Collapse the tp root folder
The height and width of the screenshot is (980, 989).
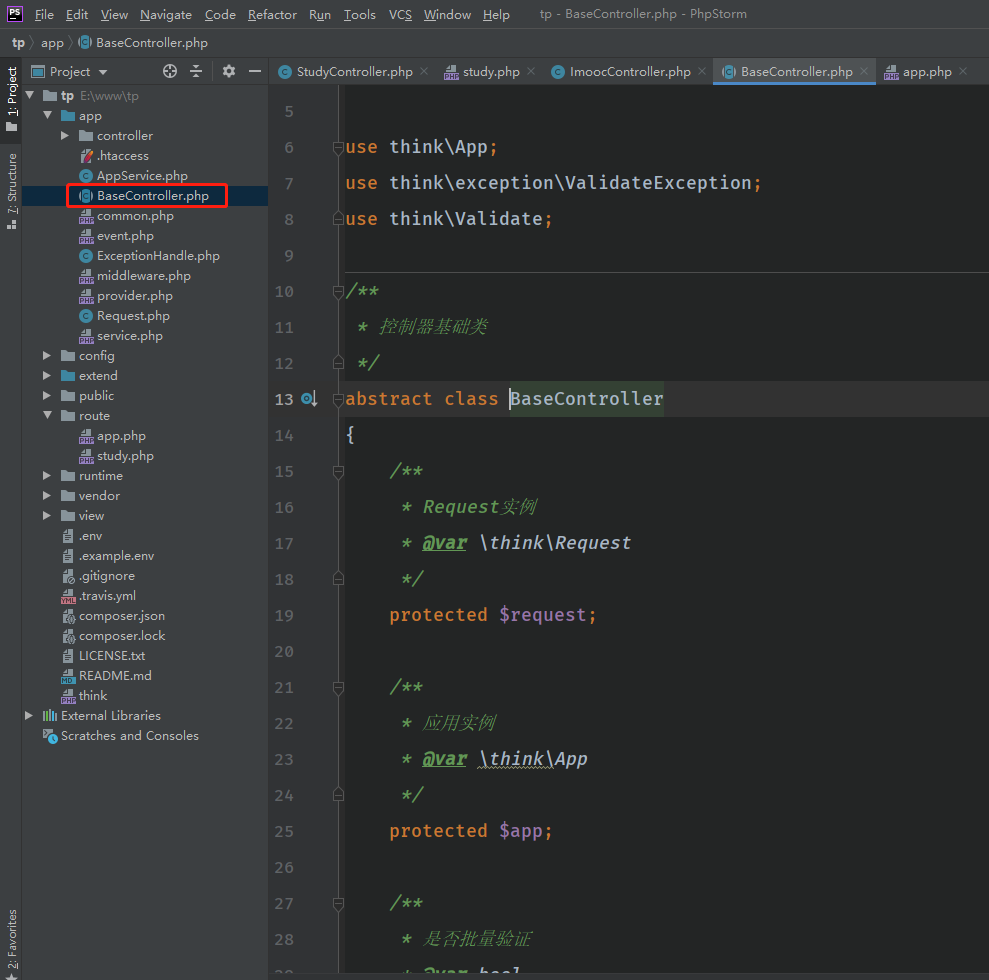[x=30, y=95]
